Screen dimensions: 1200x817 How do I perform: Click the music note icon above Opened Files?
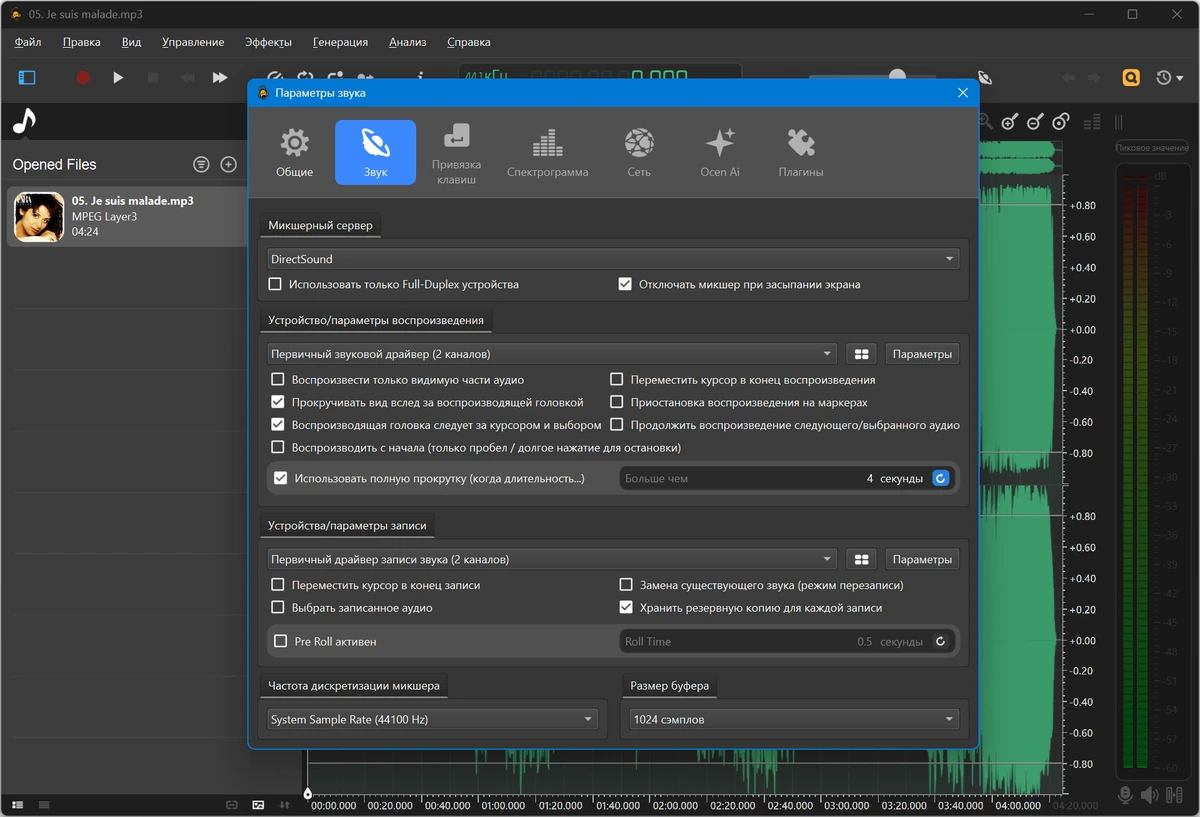(24, 121)
